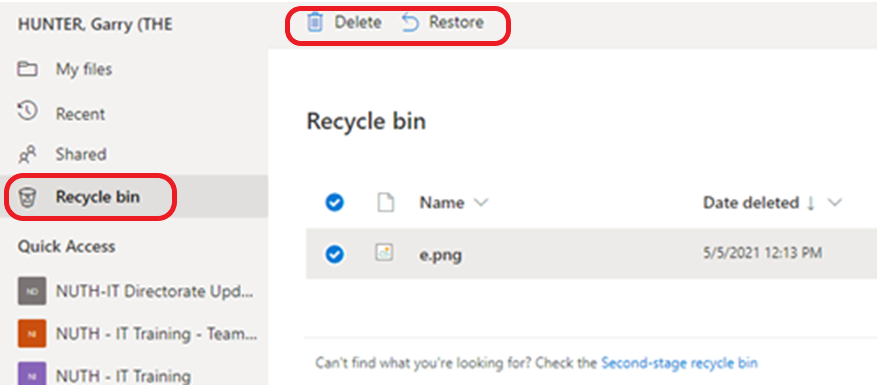Open the Date deleted column dropdown chevron
Image resolution: width=892 pixels, height=391 pixels.
[835, 203]
